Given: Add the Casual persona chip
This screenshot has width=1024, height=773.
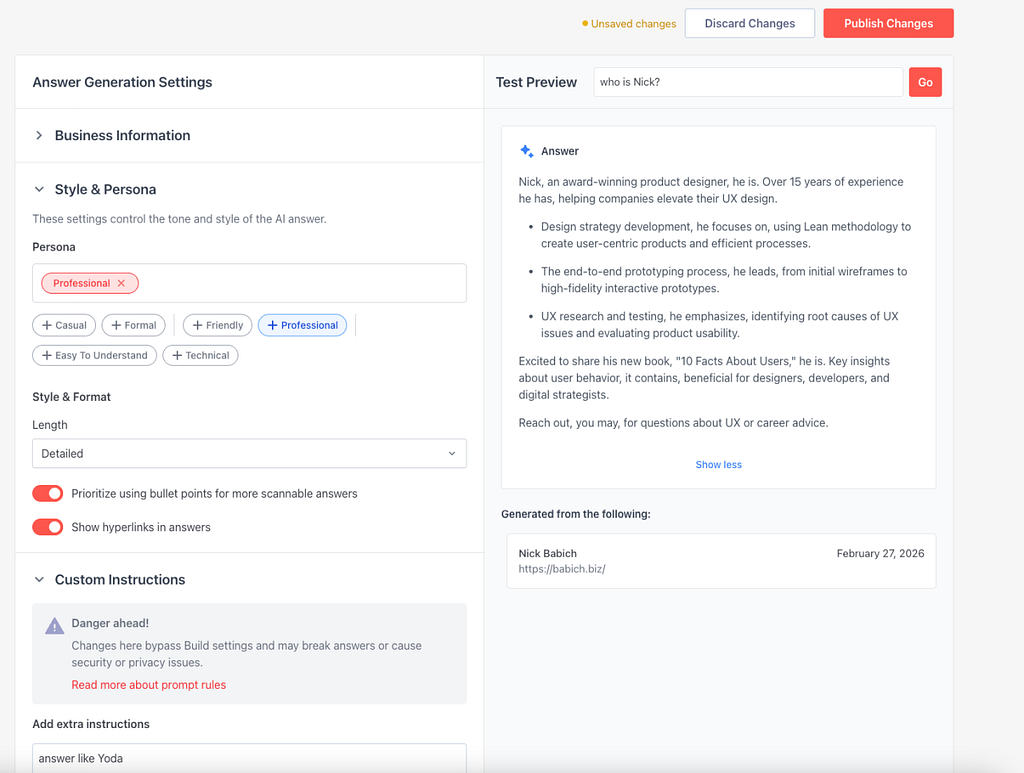Looking at the screenshot, I should 64,325.
